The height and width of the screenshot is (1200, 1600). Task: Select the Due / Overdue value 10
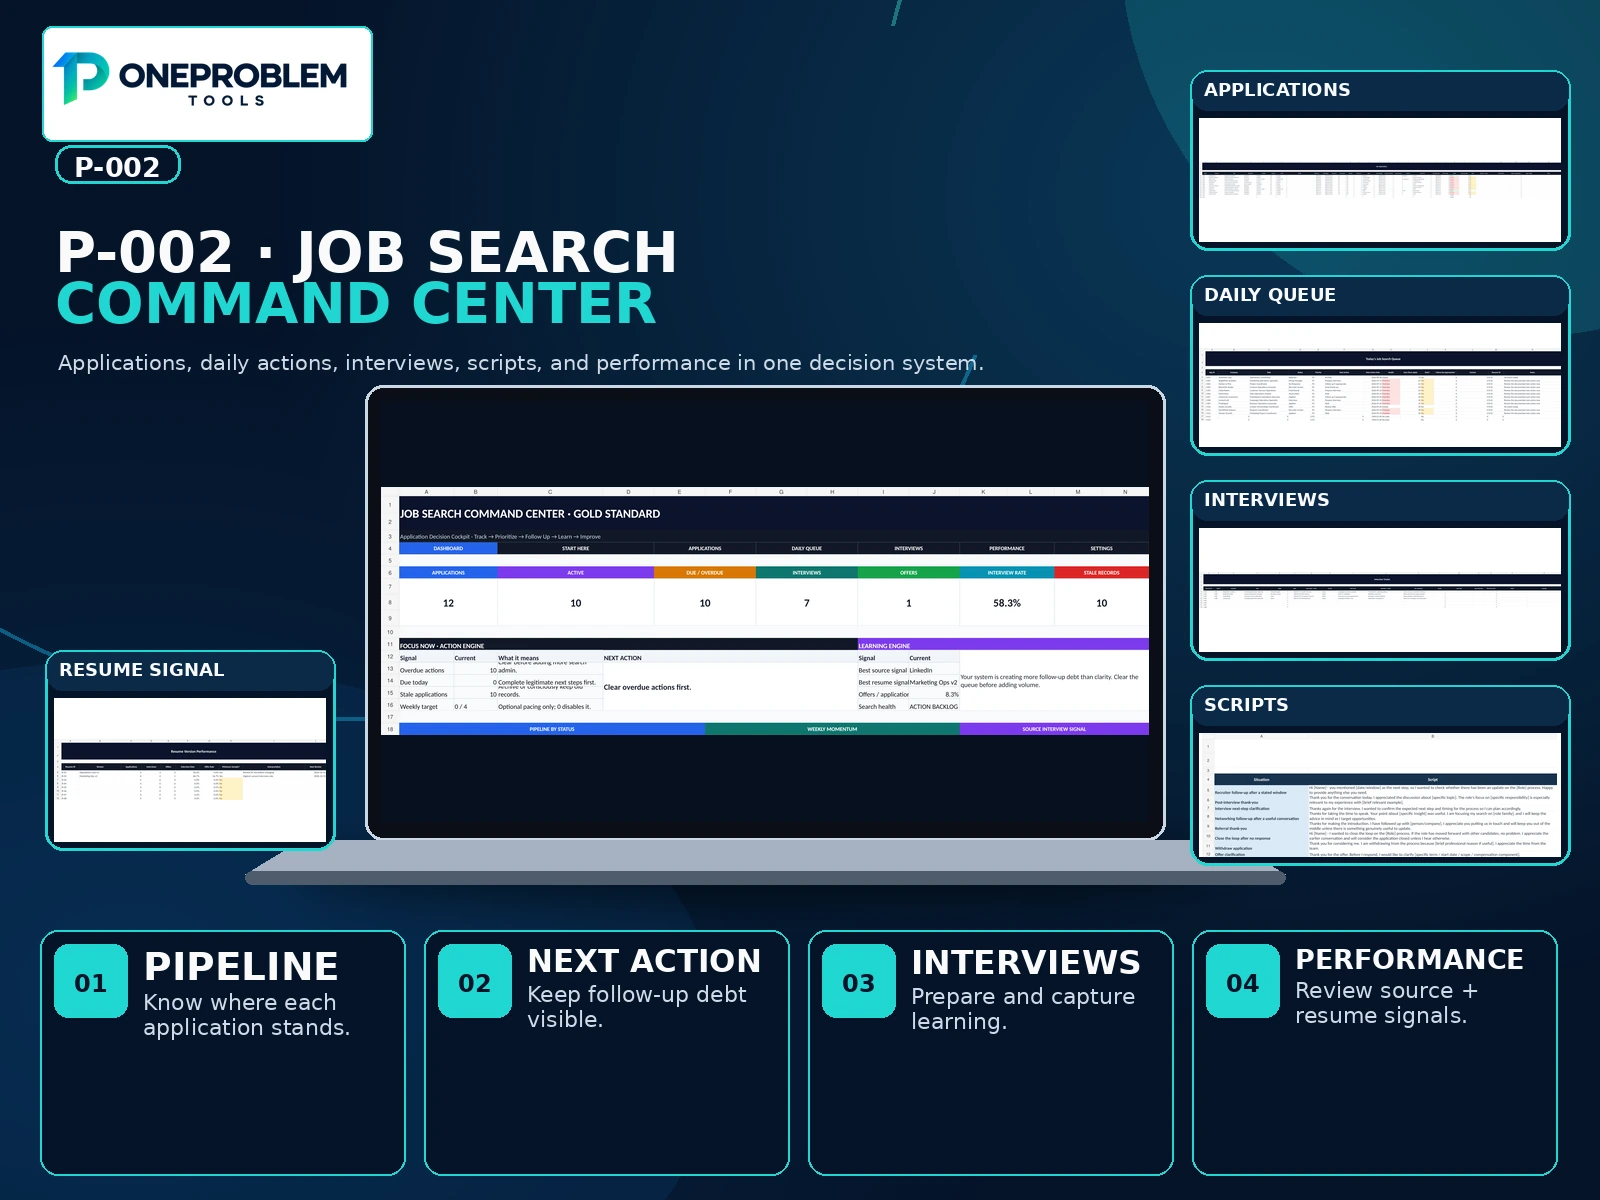tap(705, 603)
